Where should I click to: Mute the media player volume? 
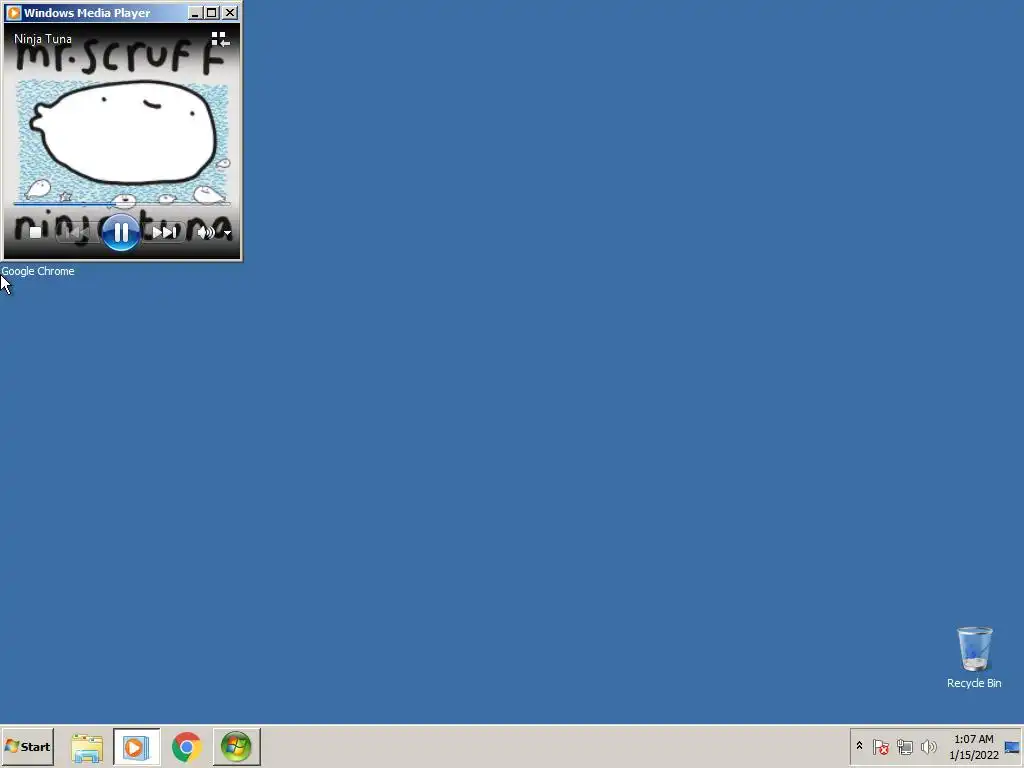205,232
